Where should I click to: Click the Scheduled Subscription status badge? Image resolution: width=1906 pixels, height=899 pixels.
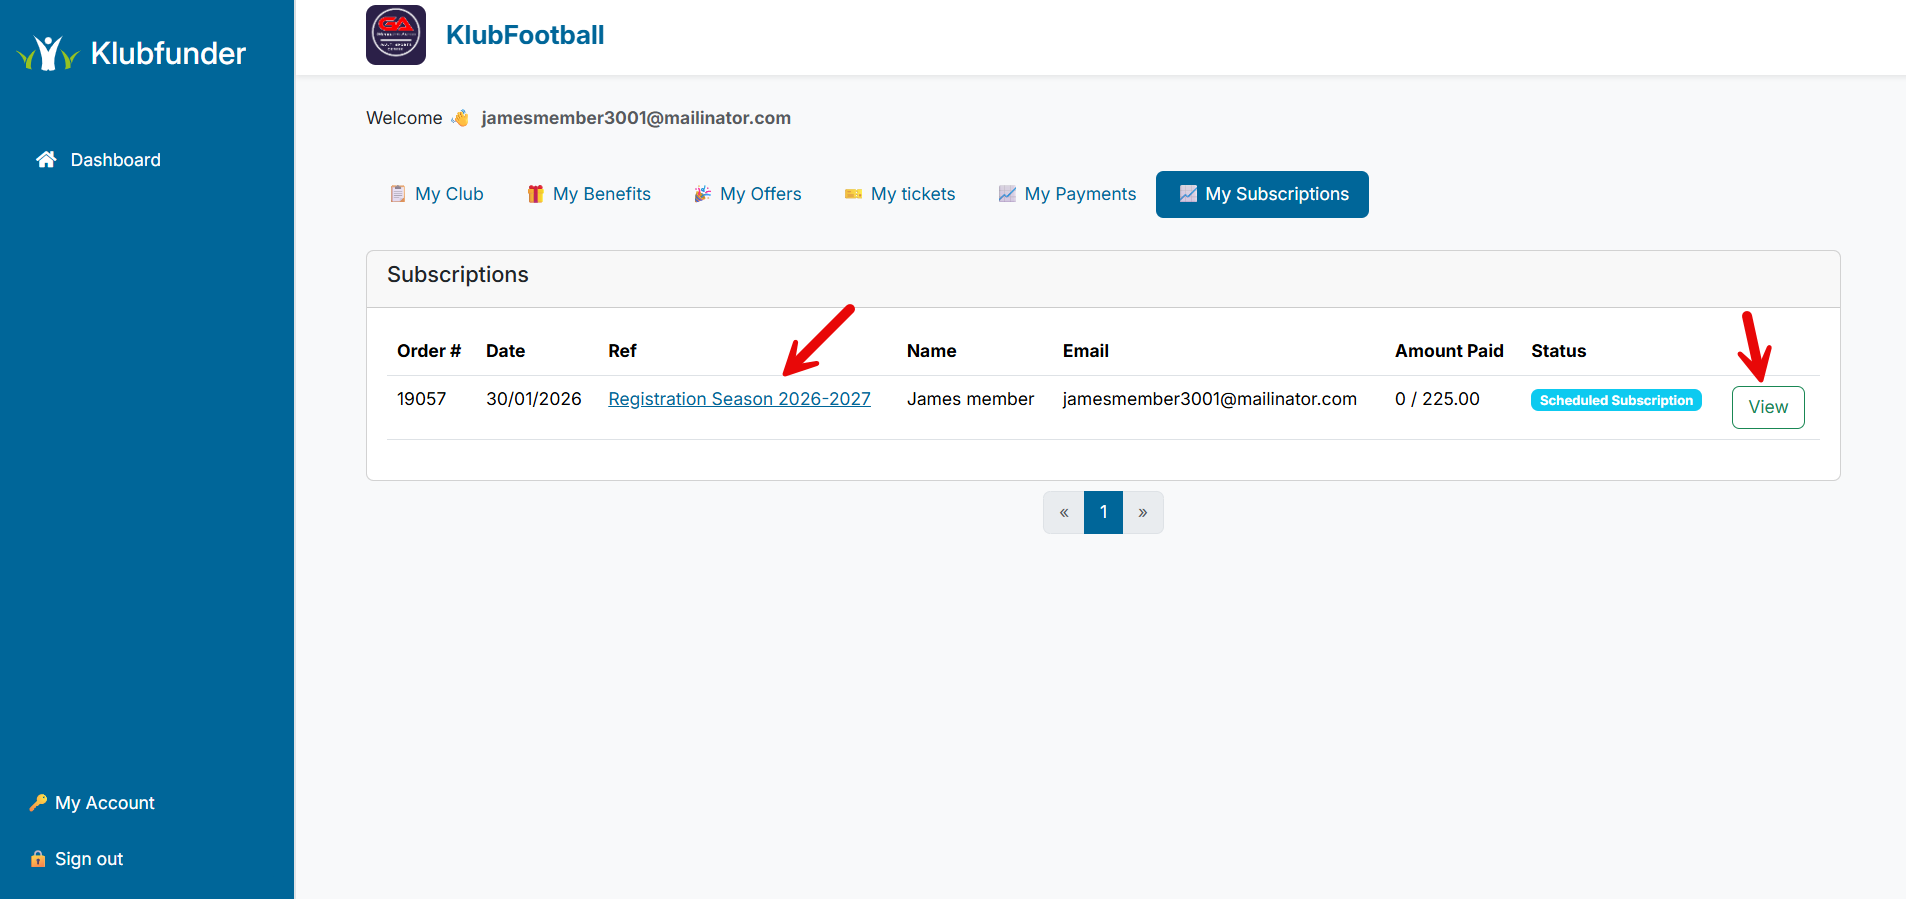[1616, 400]
